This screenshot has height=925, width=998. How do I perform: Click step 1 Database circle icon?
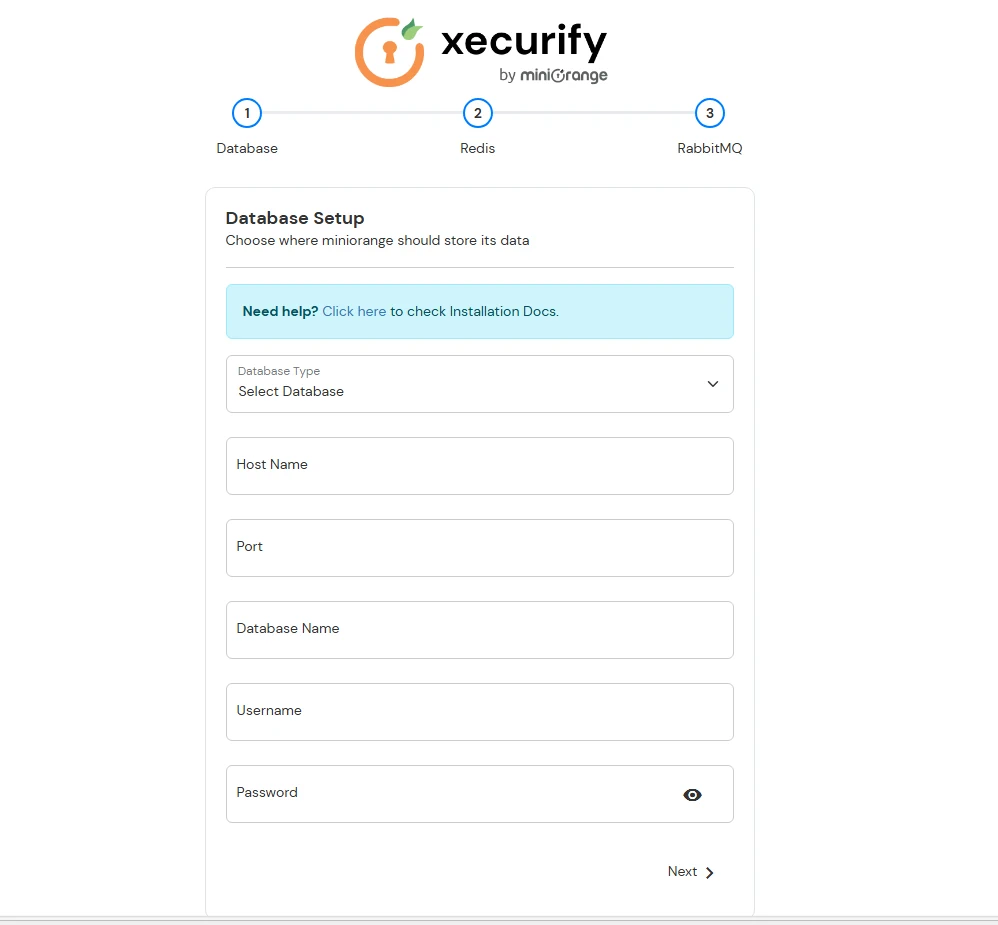click(x=247, y=113)
